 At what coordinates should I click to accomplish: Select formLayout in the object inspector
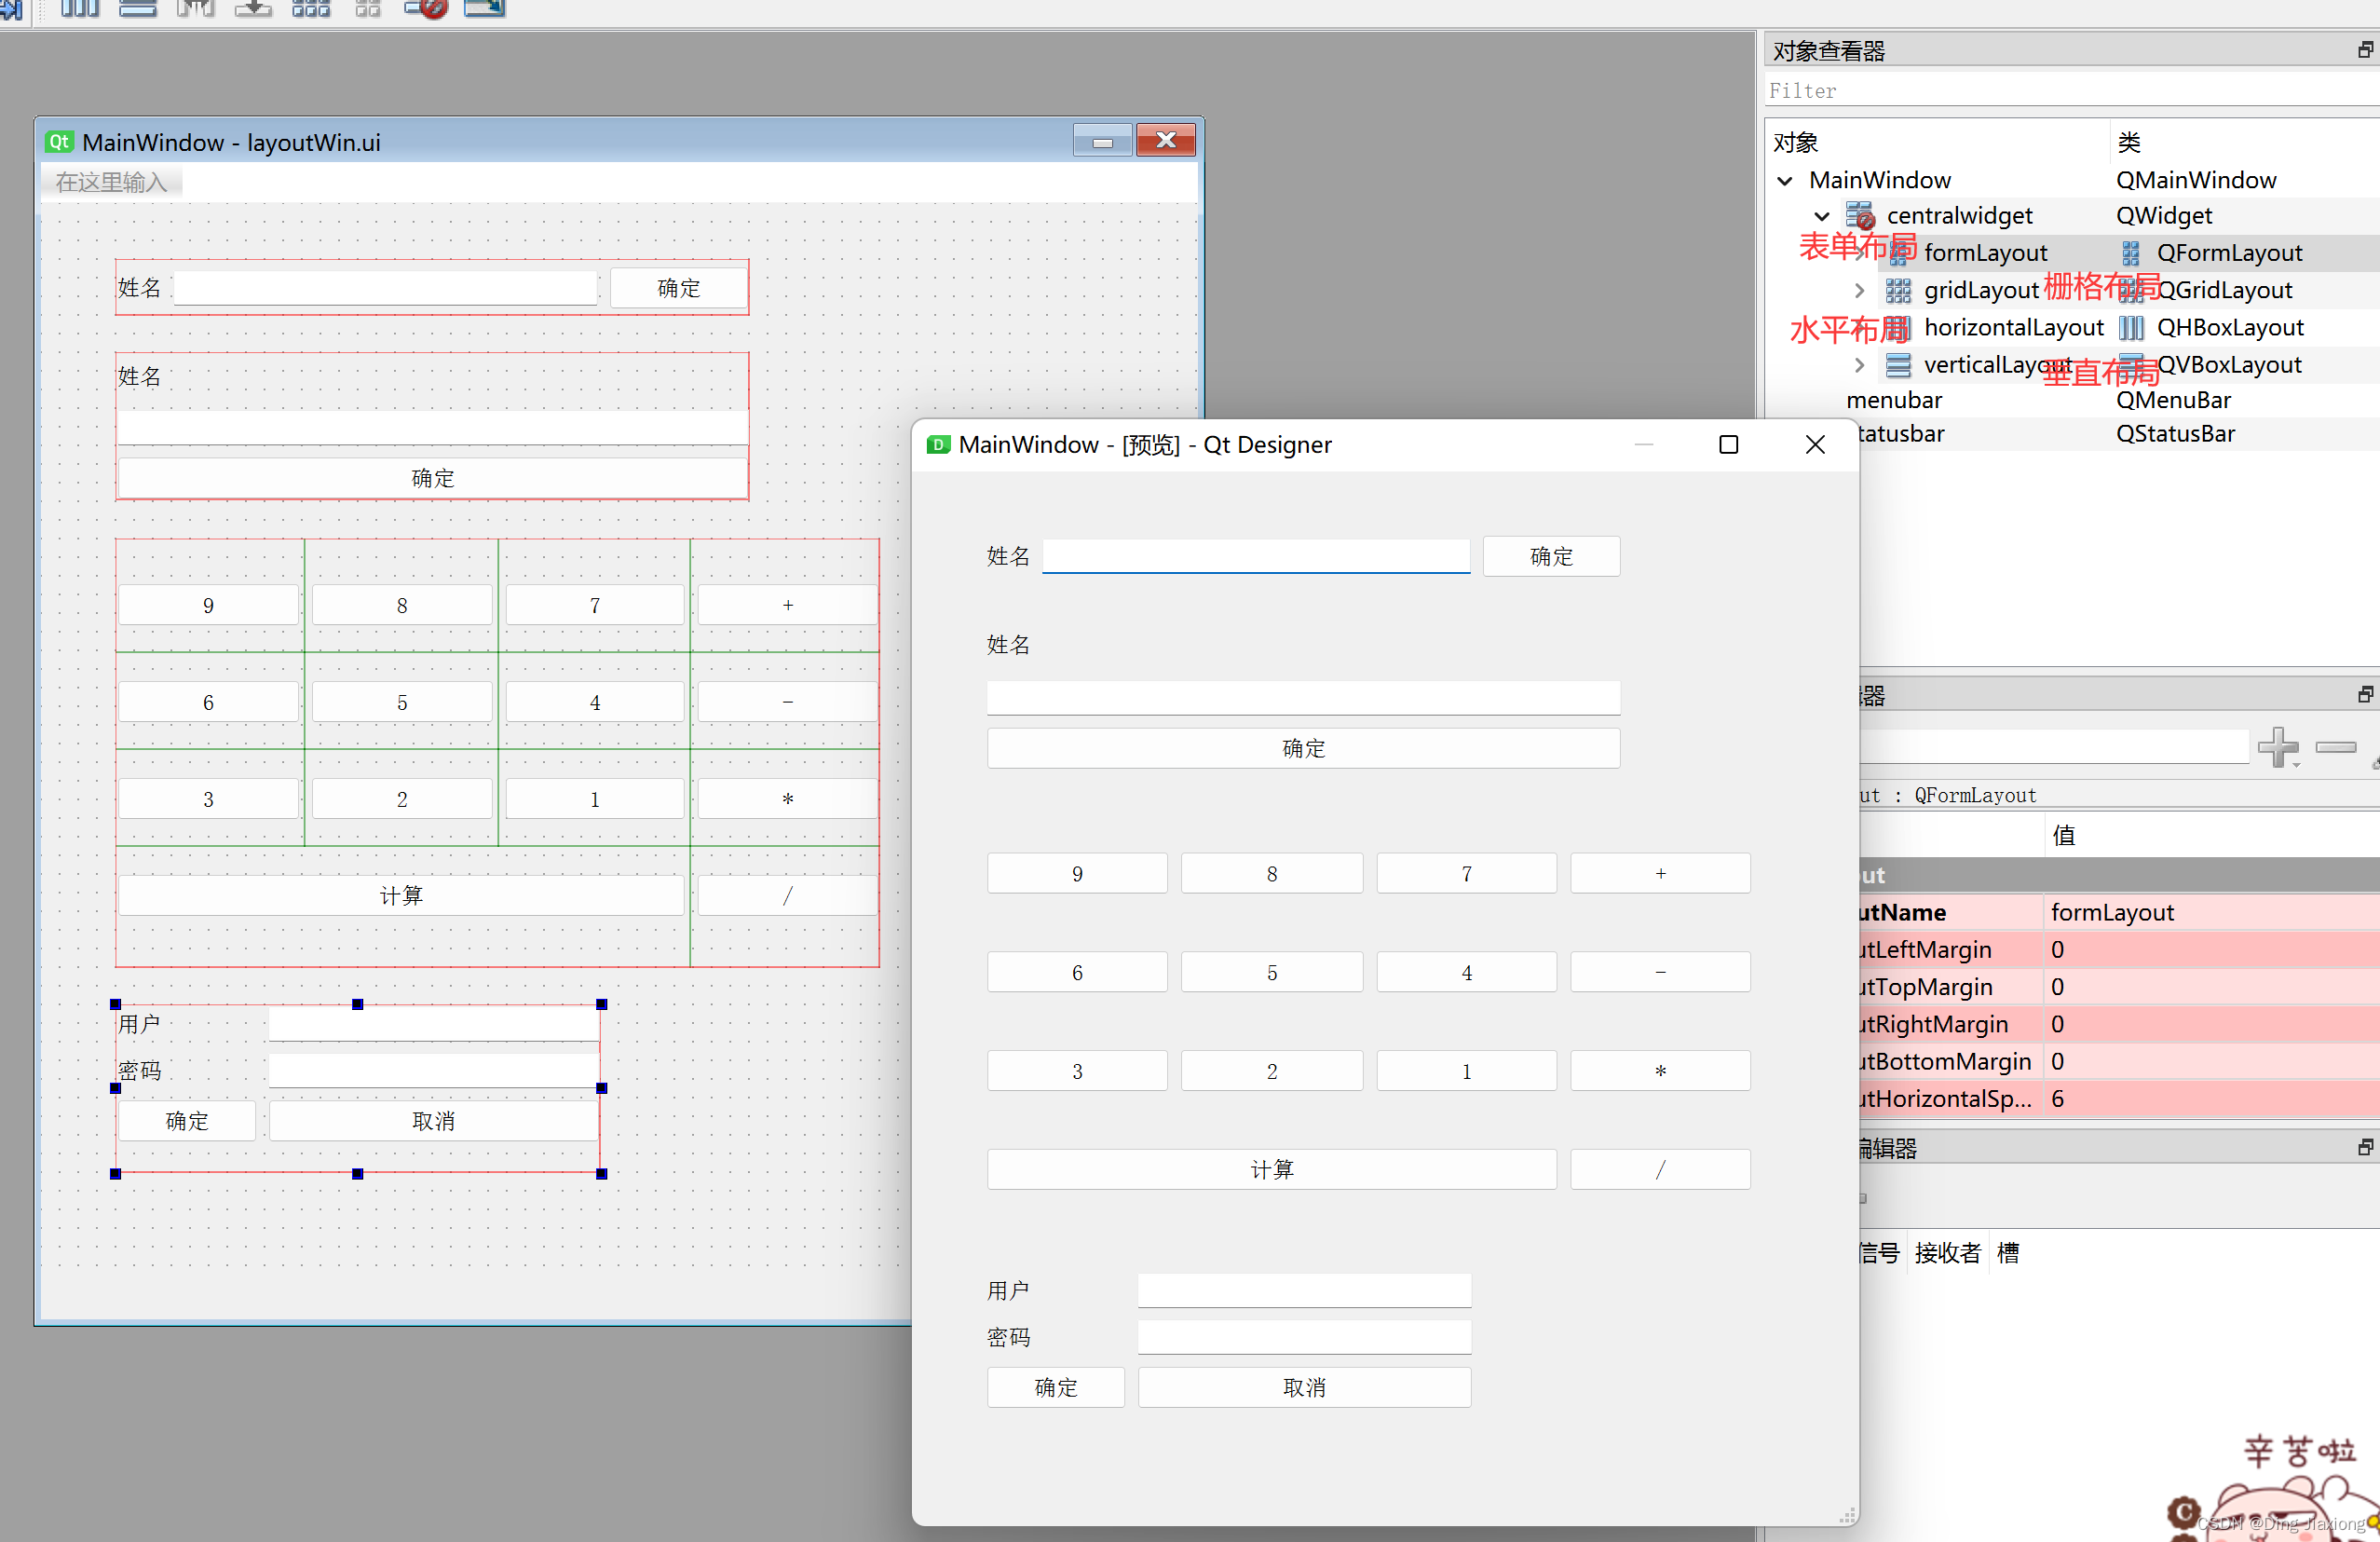click(1985, 253)
